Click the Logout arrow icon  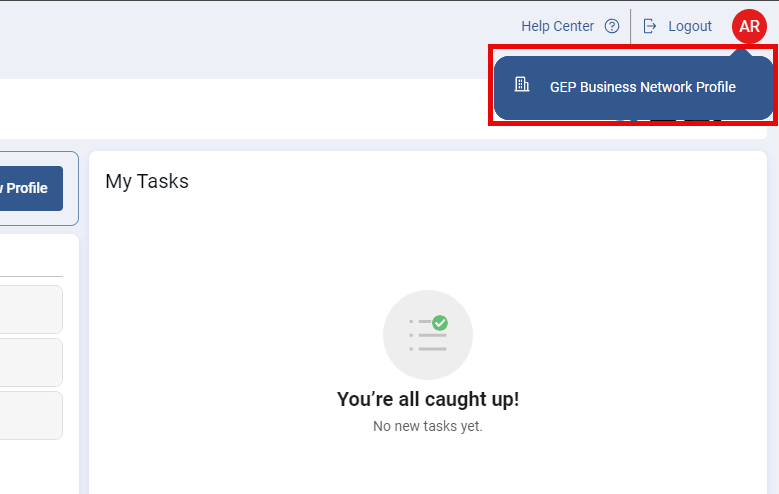click(x=650, y=27)
